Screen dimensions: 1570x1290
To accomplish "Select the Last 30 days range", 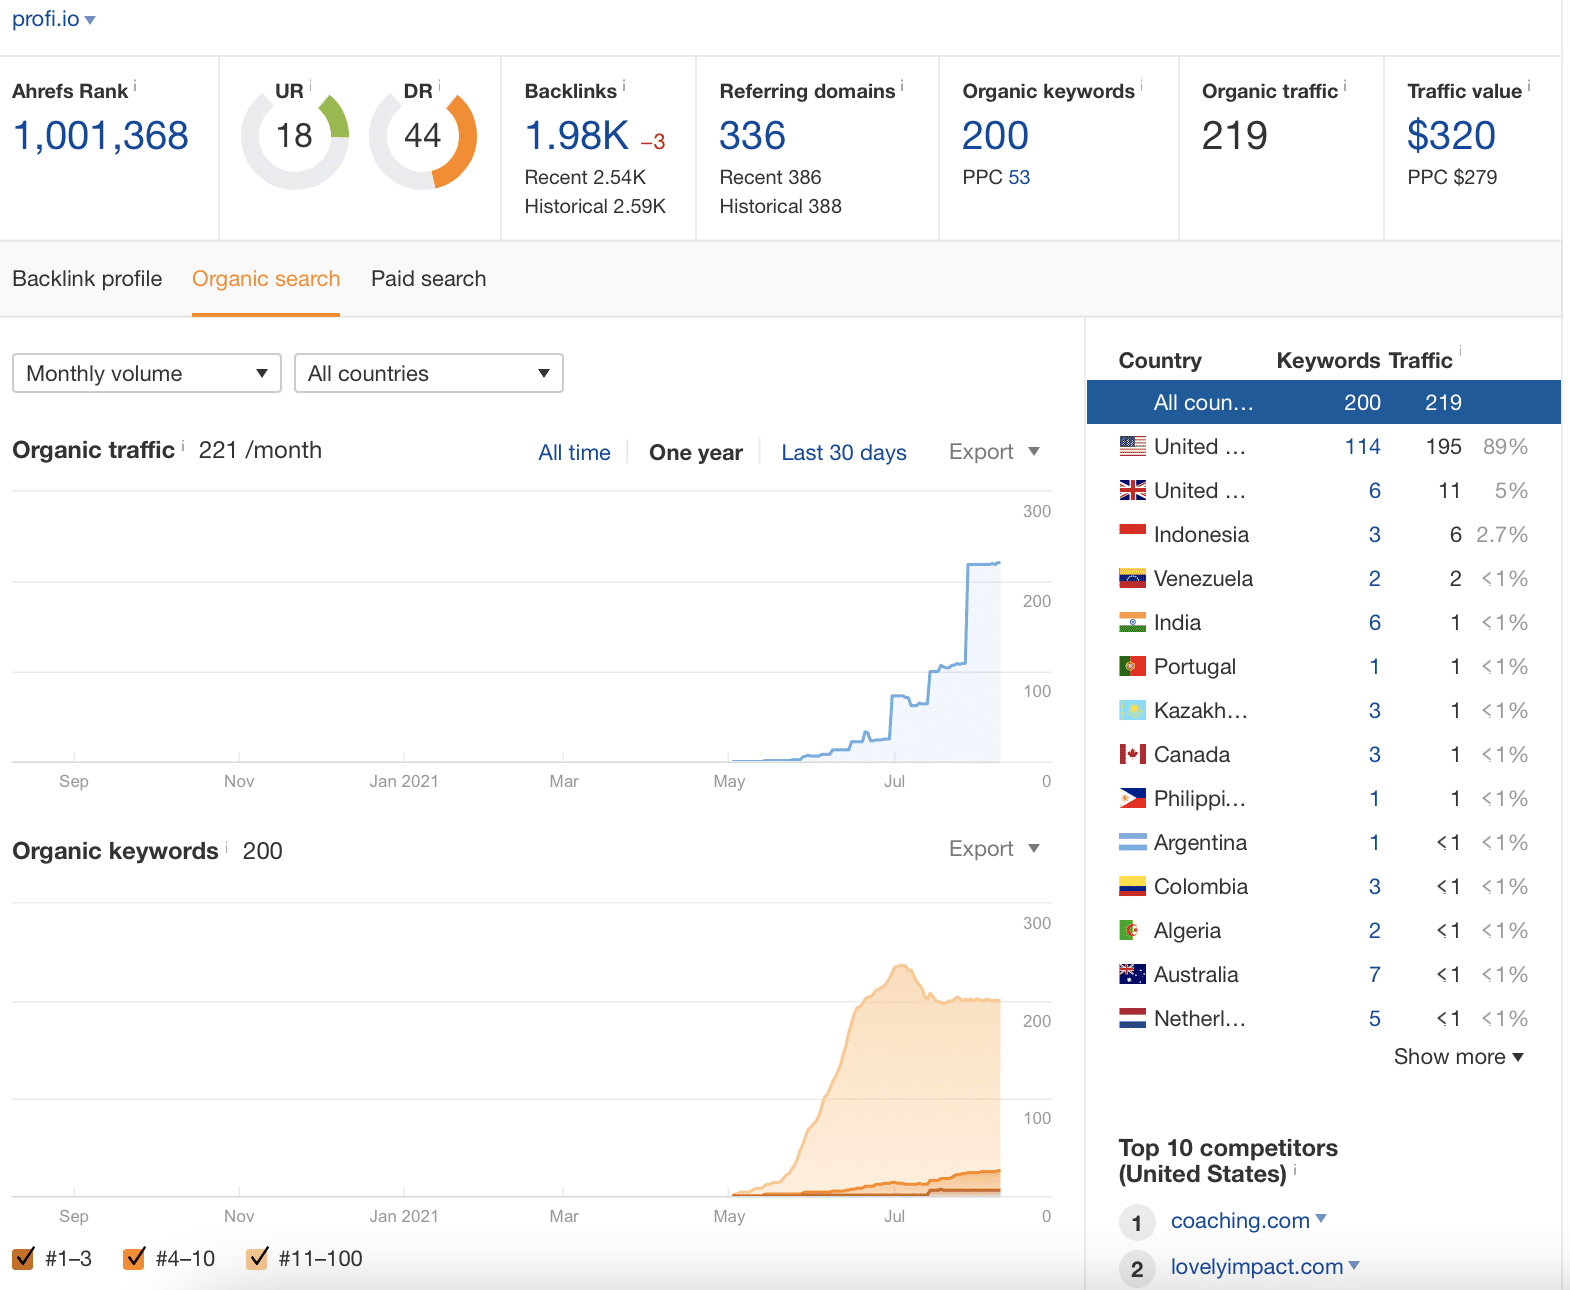I will [843, 453].
